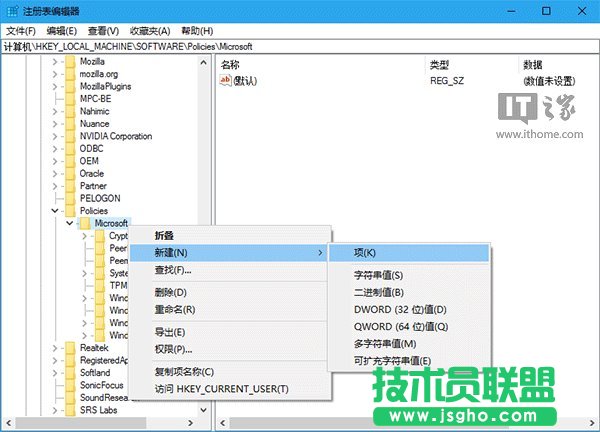
Task: Choose 访问 HKEY_CURRENT_USER(T) in context menu
Action: pyautogui.click(x=230, y=389)
